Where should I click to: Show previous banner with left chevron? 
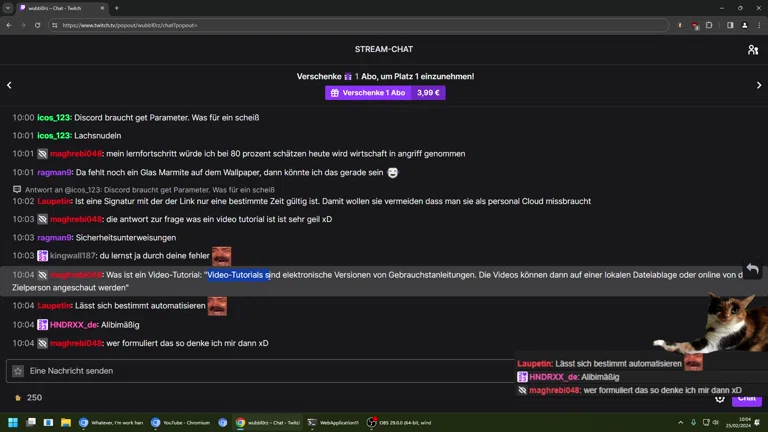pyautogui.click(x=9, y=85)
